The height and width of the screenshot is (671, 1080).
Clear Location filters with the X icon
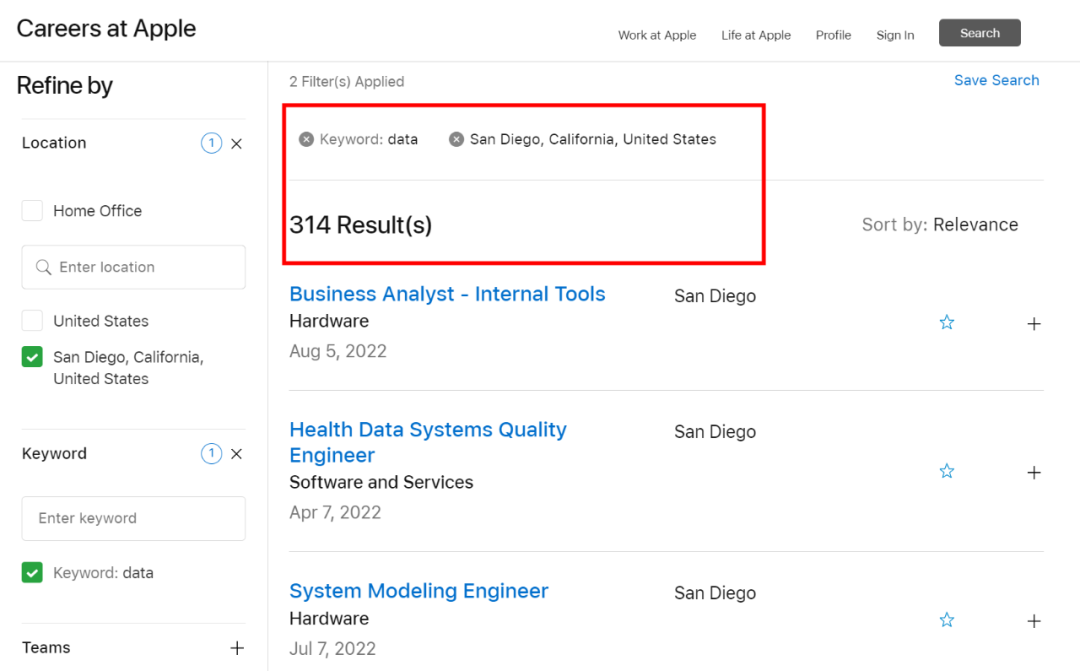(236, 144)
